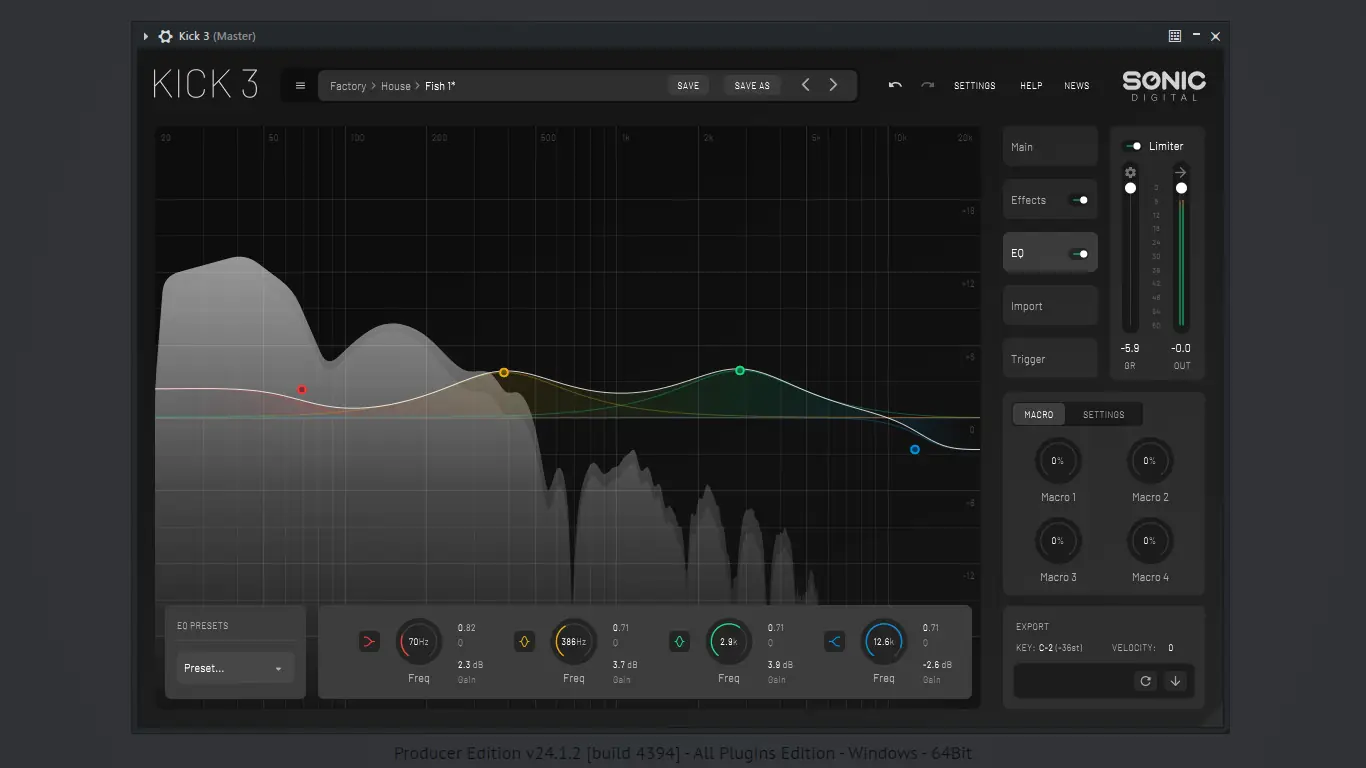Click the limiter output arrow icon

pos(1181,172)
